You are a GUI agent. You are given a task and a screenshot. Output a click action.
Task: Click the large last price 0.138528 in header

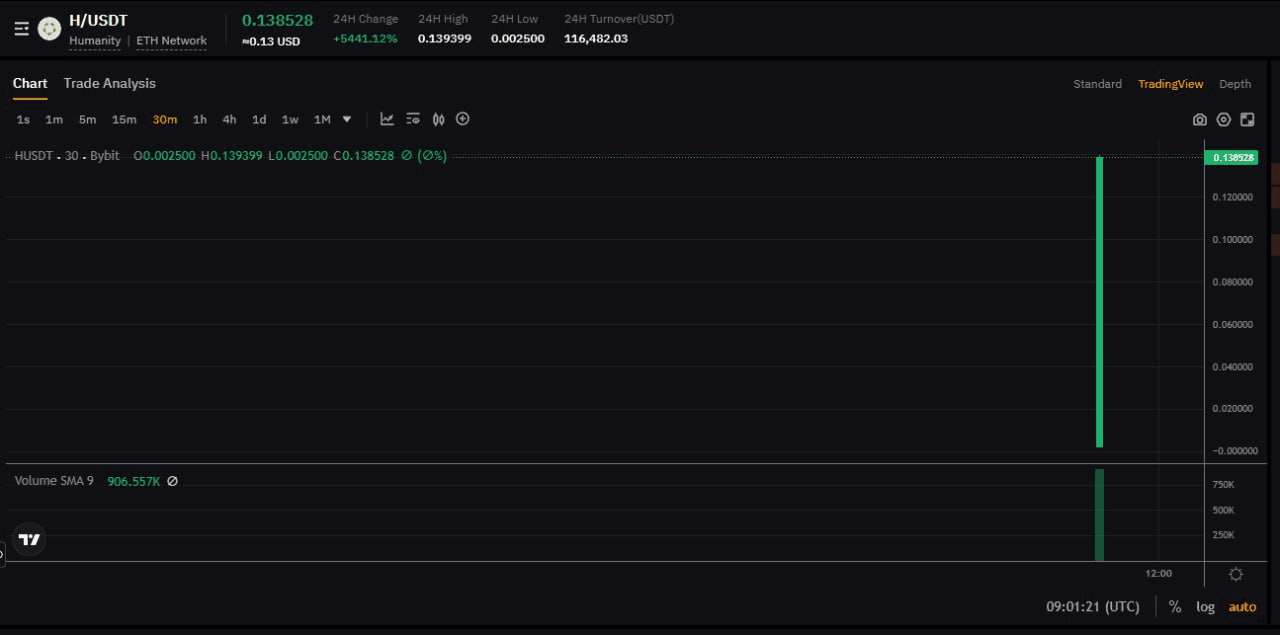[x=277, y=20]
